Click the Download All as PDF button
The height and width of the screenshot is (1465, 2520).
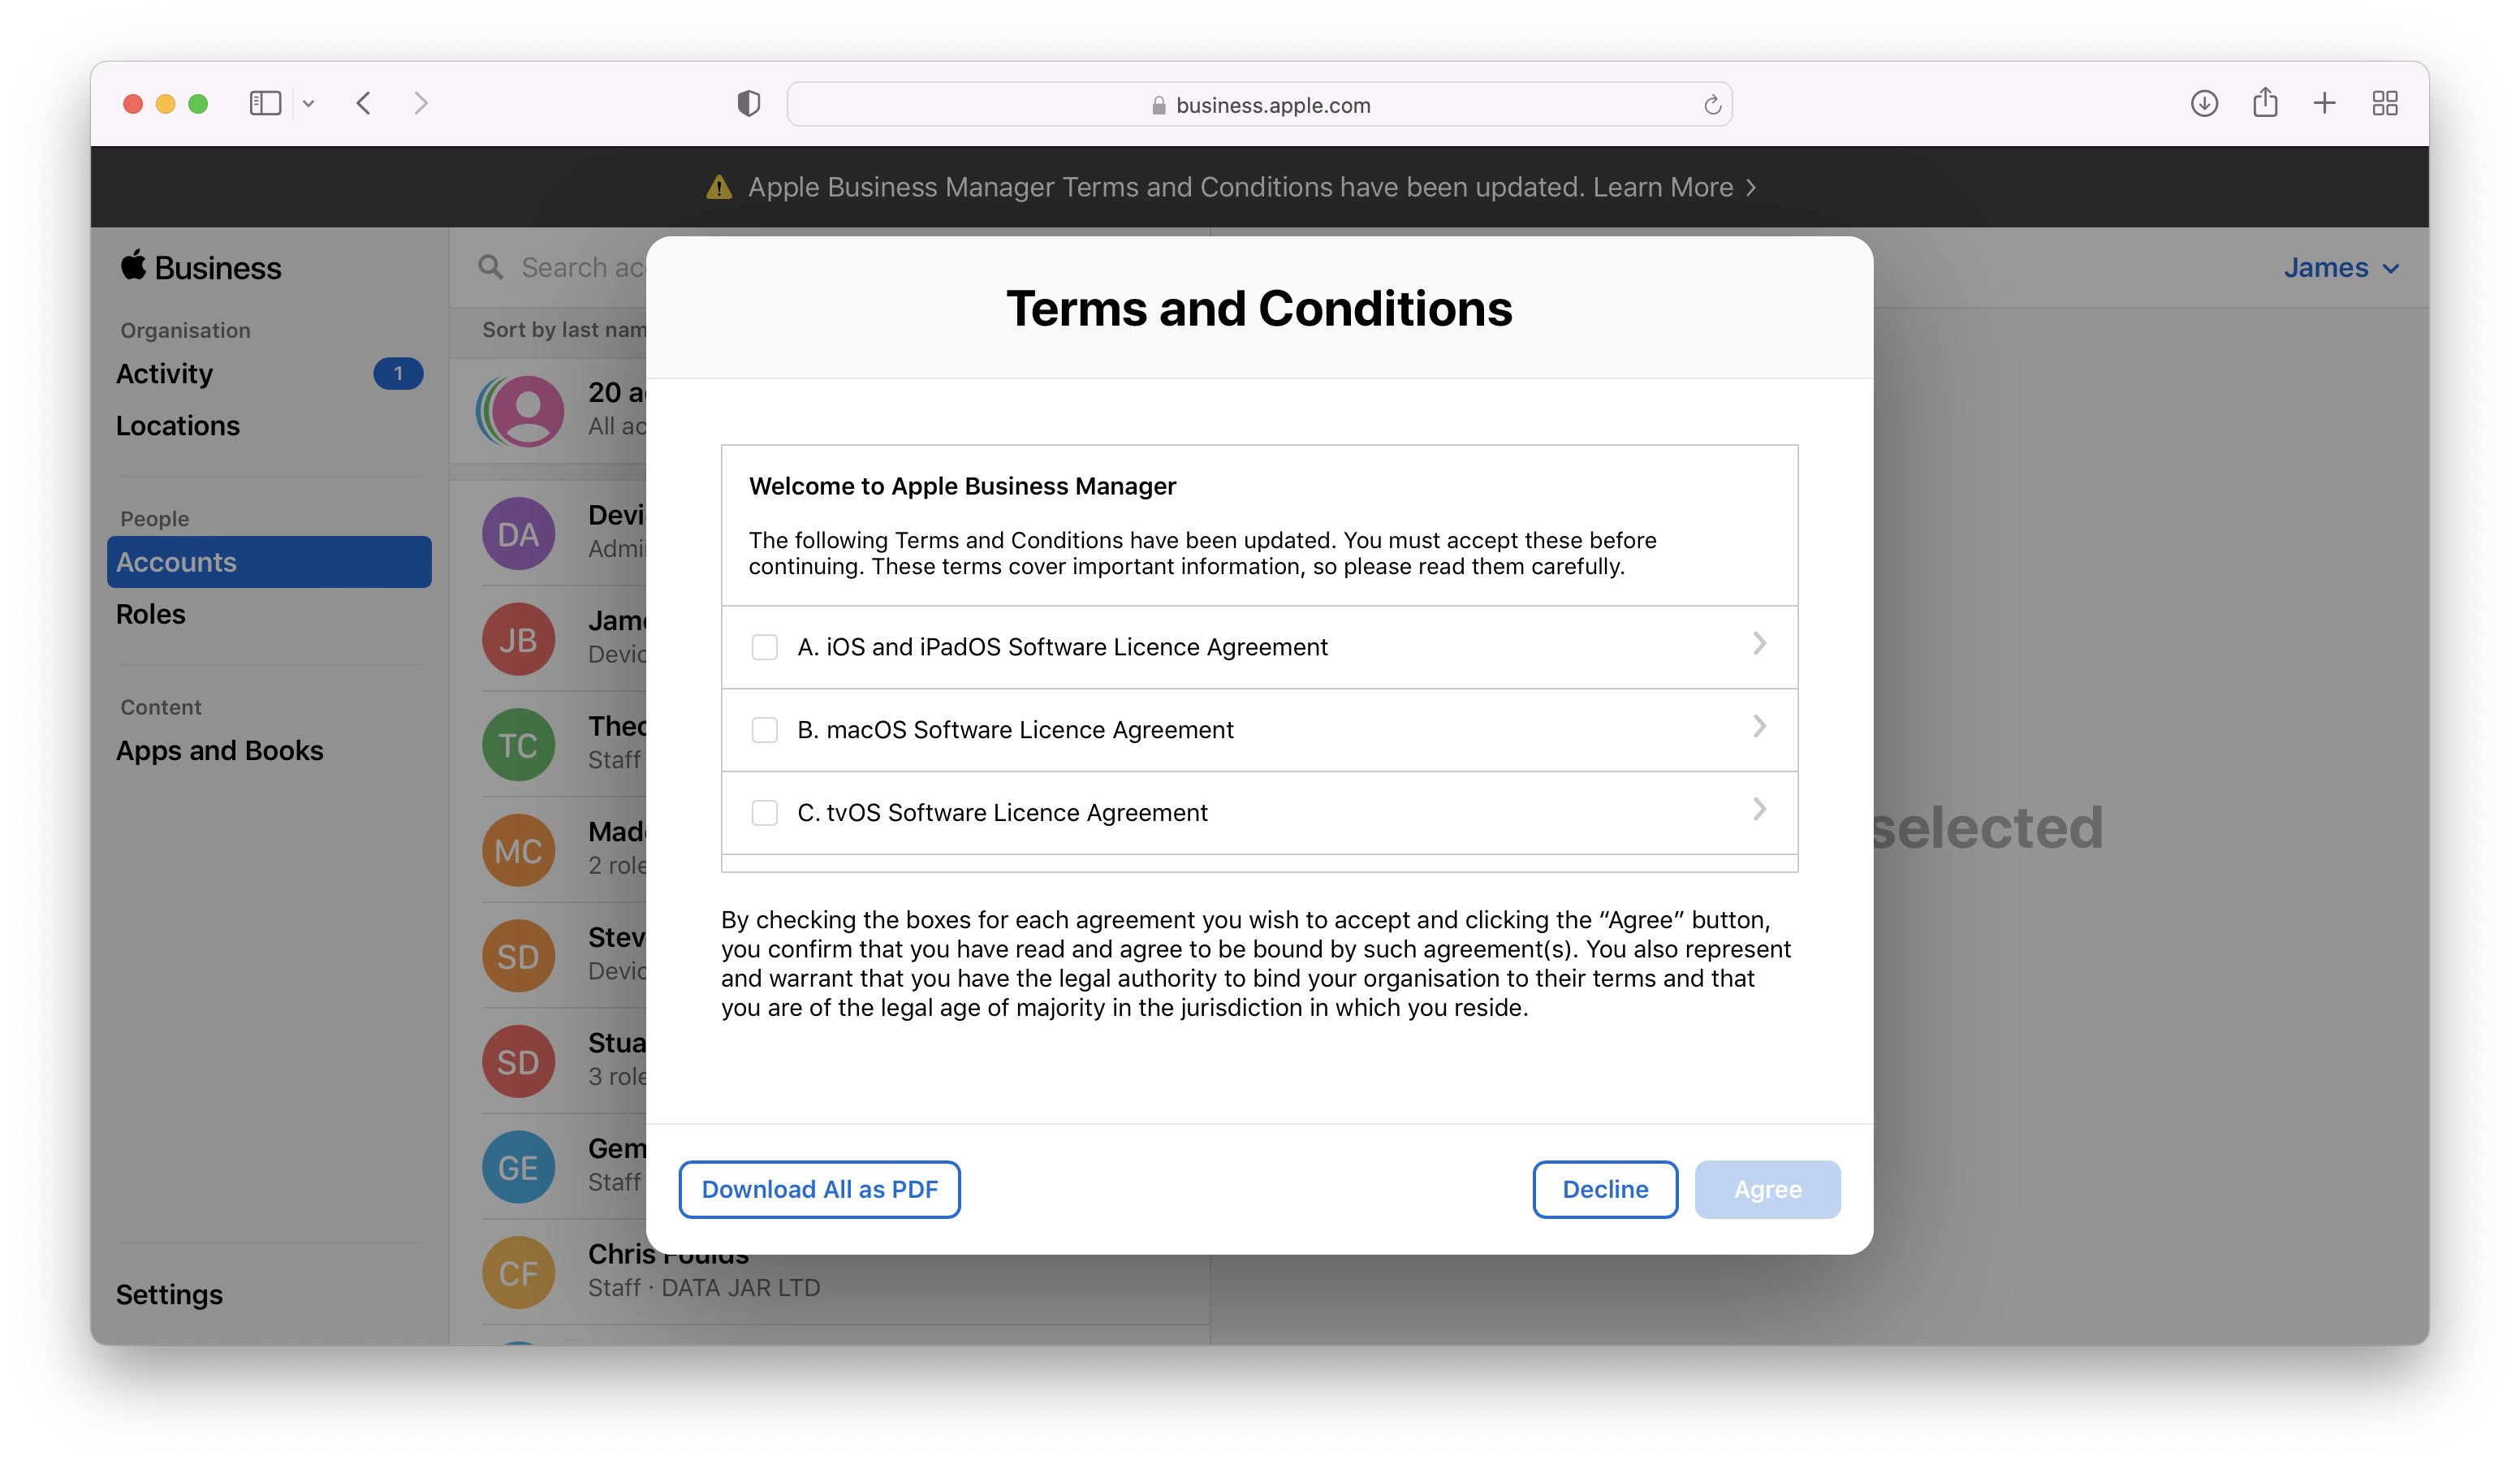tap(819, 1190)
